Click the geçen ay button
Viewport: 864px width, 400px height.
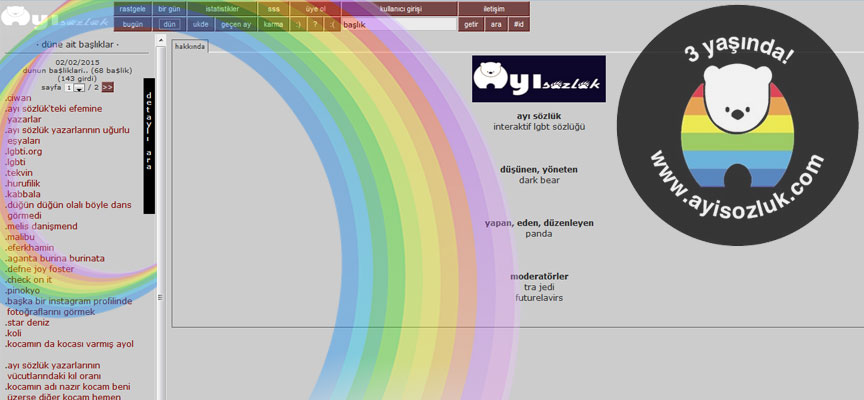tap(236, 24)
